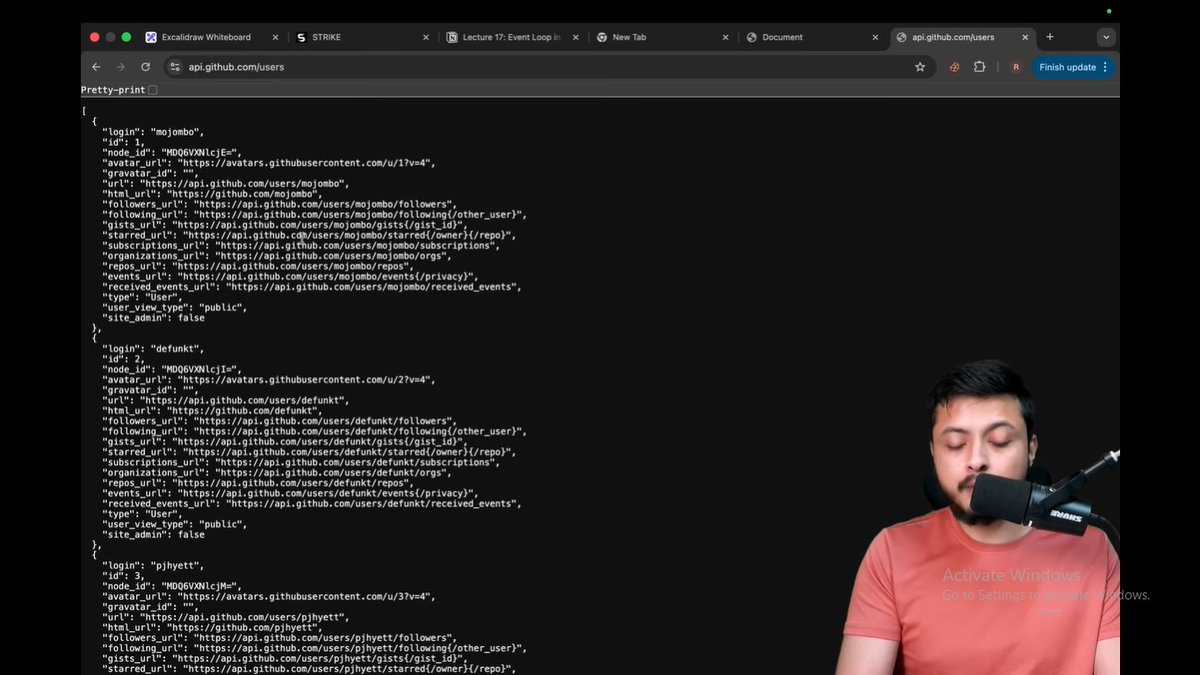Click the macOS yellow minimize button

111,37
